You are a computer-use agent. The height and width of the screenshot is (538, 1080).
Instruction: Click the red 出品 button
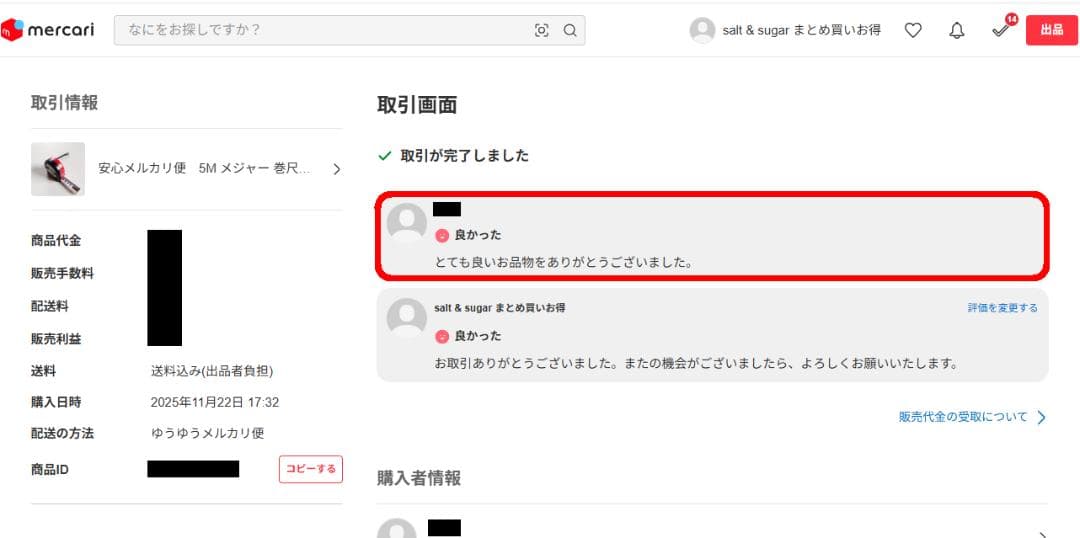pos(1051,30)
